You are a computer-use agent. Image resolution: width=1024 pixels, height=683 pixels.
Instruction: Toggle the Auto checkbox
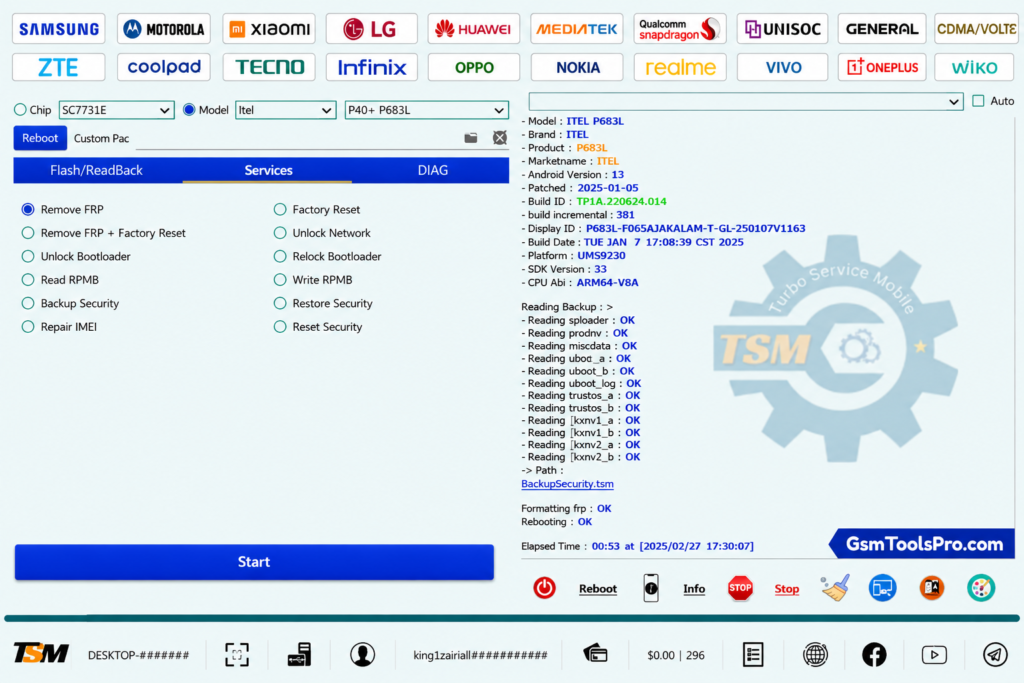[978, 101]
